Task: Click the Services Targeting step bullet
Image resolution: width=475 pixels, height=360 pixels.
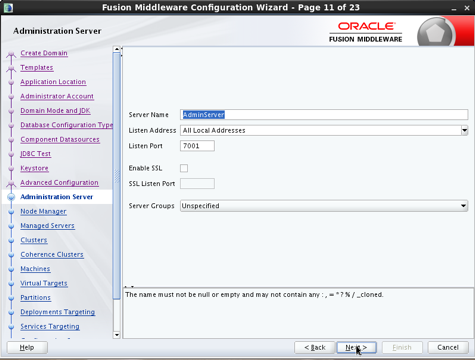Action: click(11, 327)
